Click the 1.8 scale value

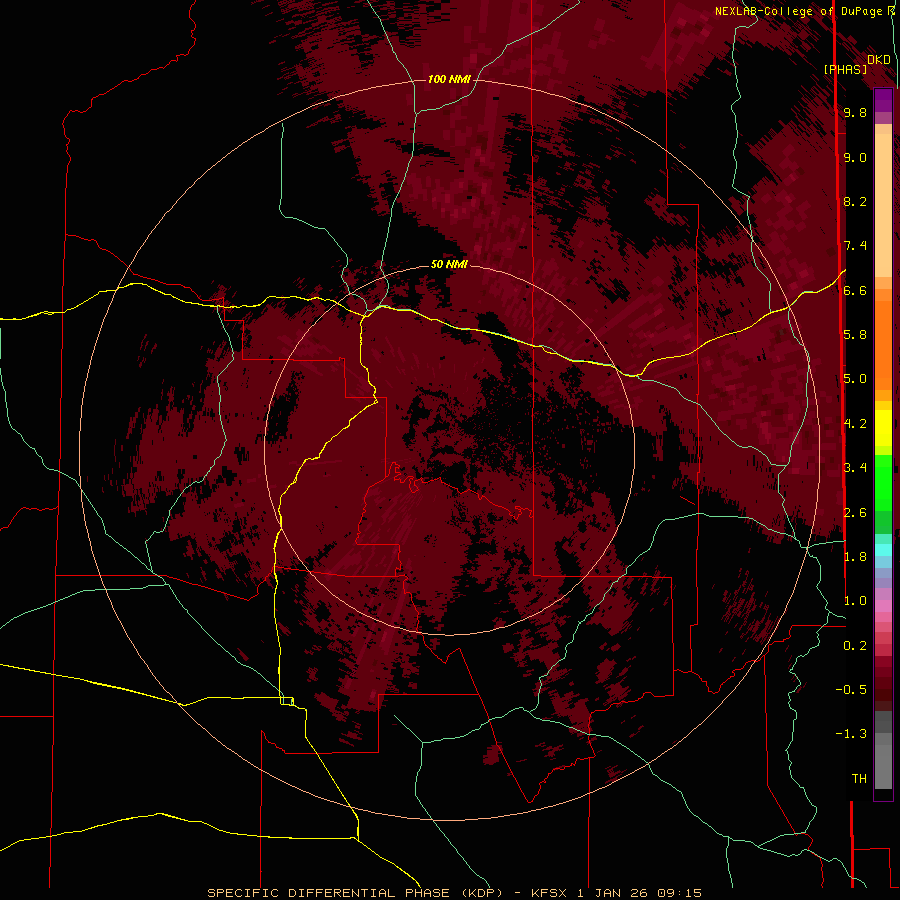855,557
